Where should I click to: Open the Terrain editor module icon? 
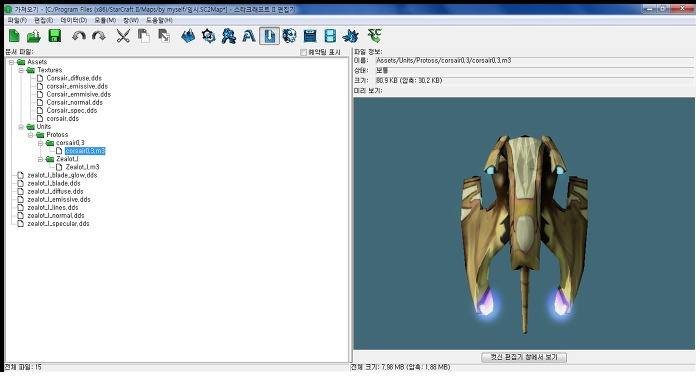pyautogui.click(x=188, y=36)
